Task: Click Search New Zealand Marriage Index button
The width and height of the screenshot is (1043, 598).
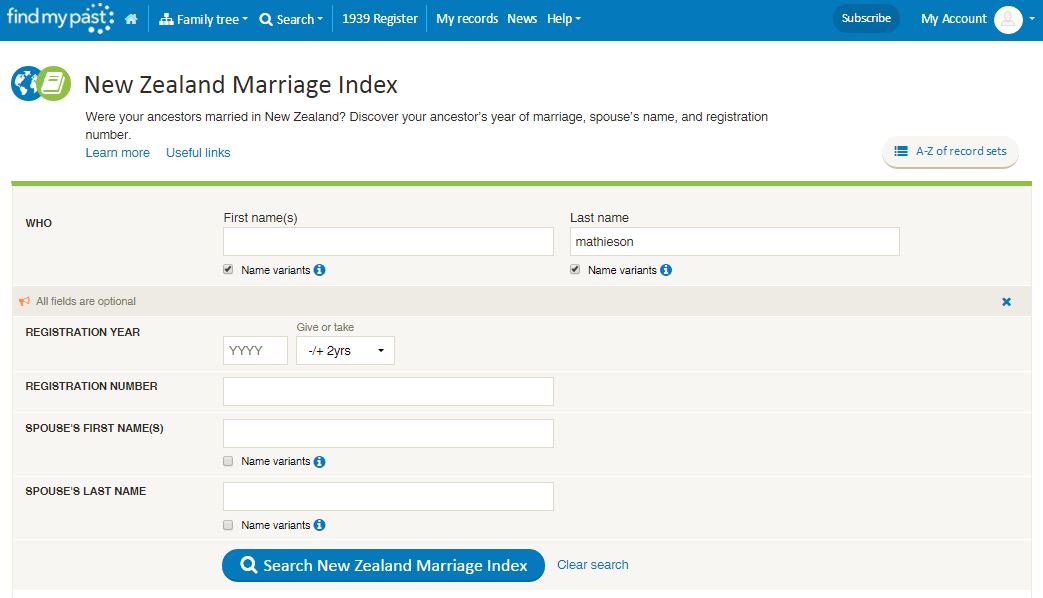Action: point(383,565)
